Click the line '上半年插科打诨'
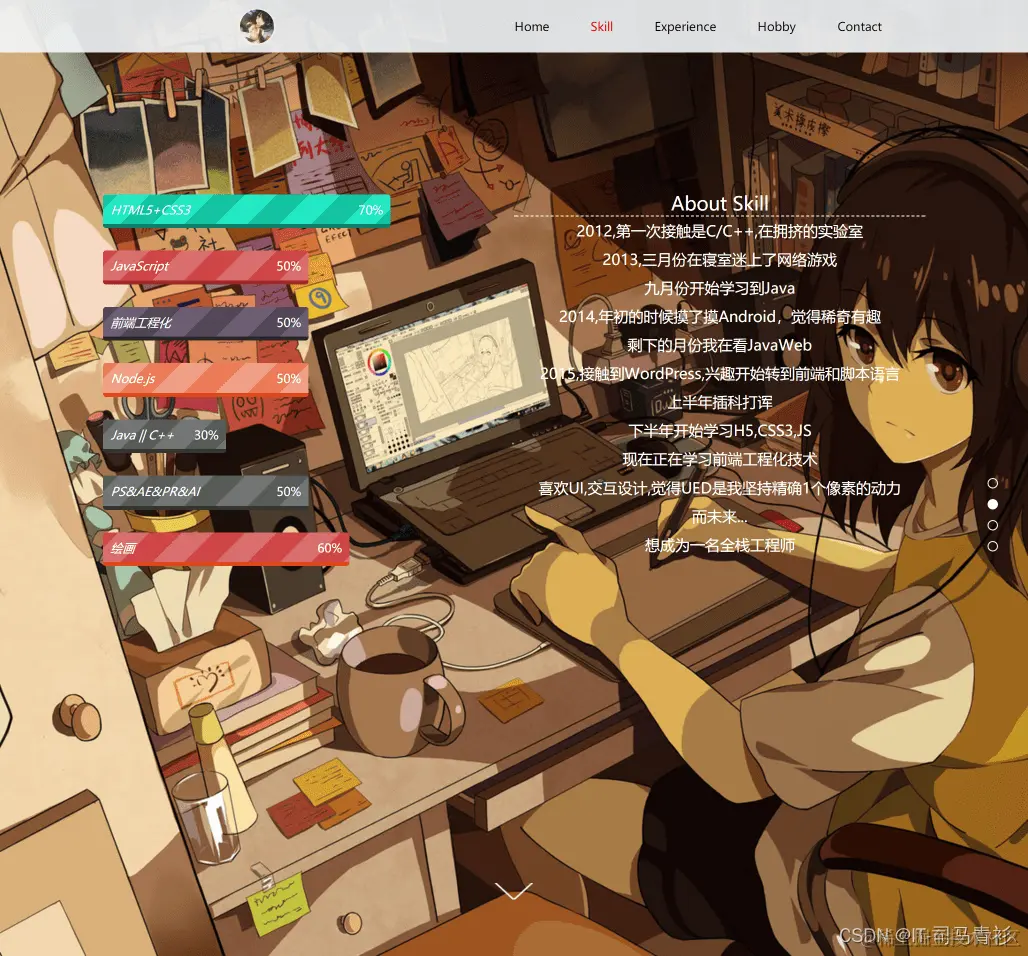Image resolution: width=1028 pixels, height=956 pixels. [719, 403]
